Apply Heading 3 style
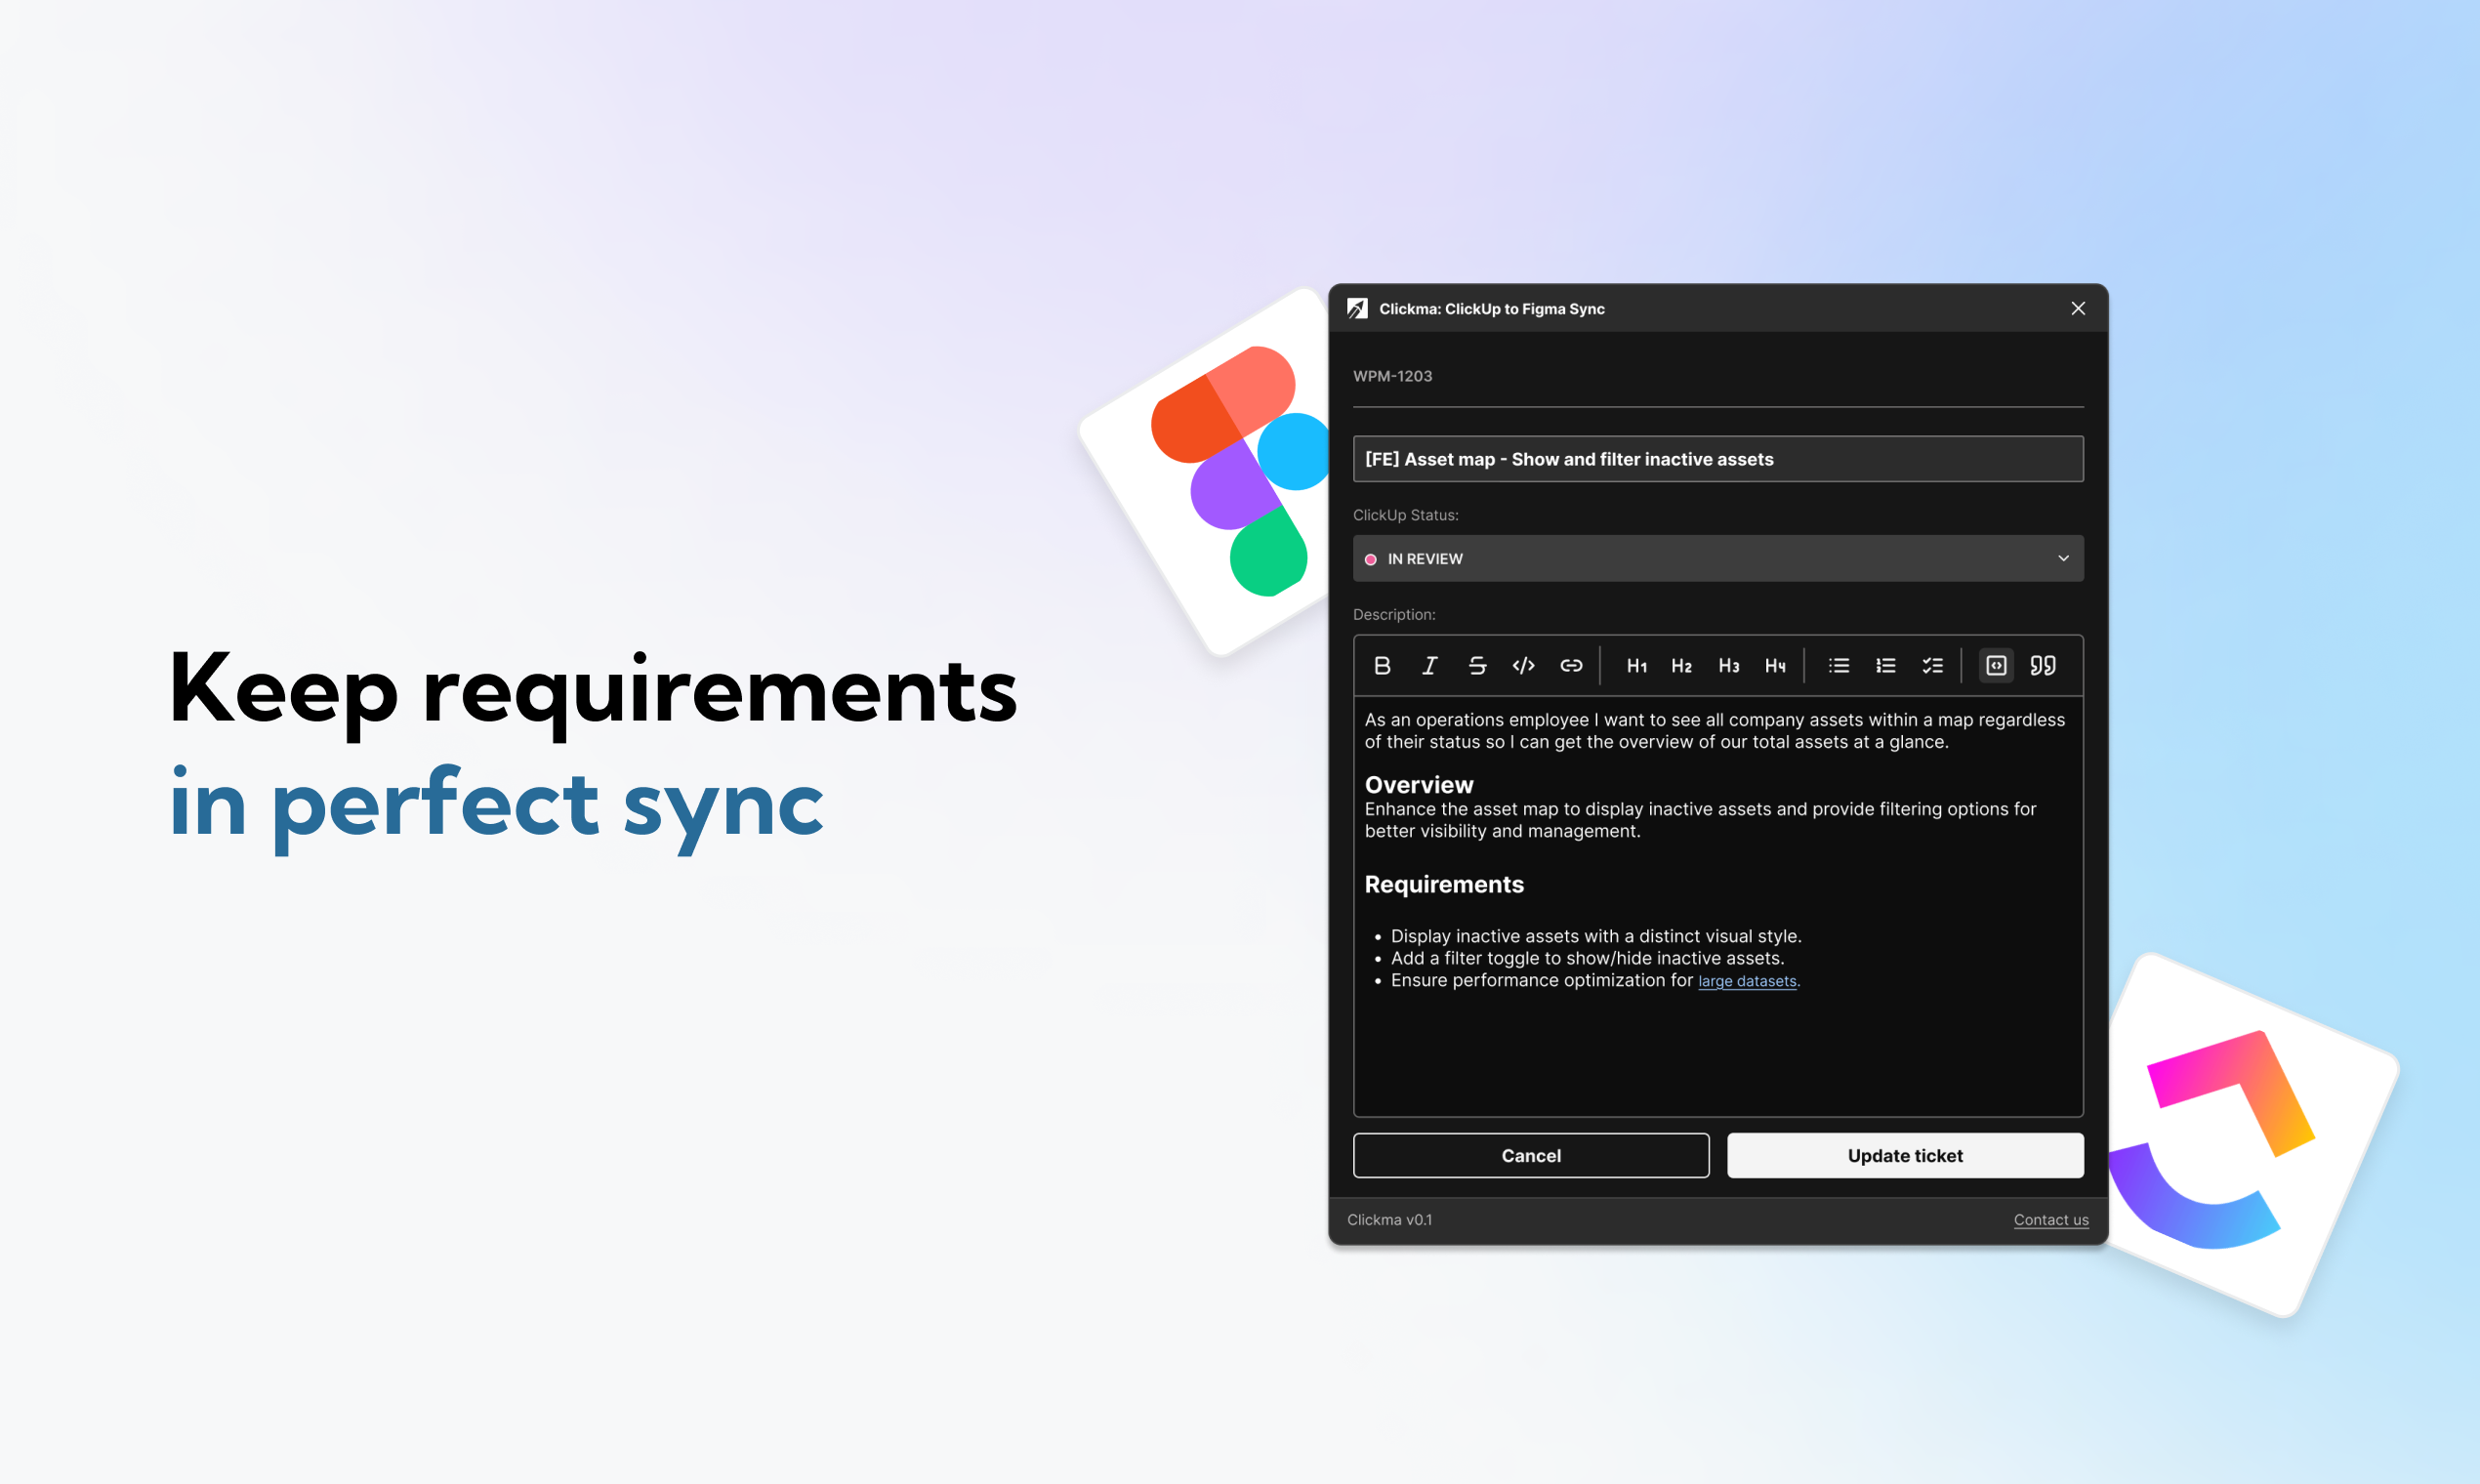Viewport: 2480px width, 1484px height. (x=1729, y=666)
